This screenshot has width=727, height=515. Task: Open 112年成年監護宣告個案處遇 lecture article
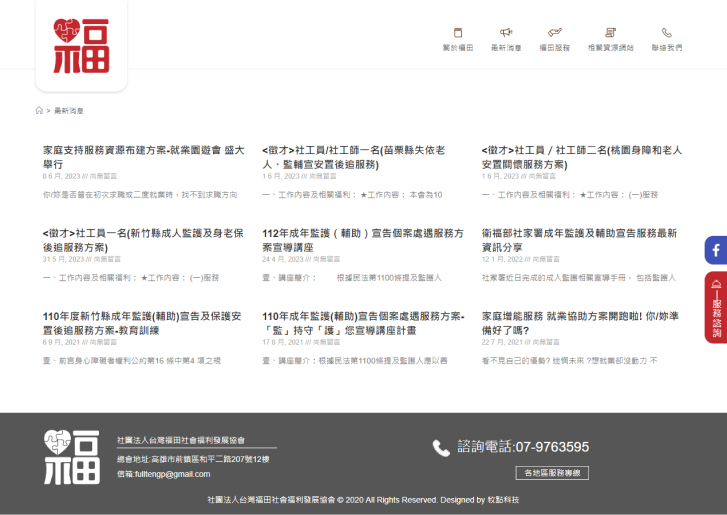tap(362, 239)
